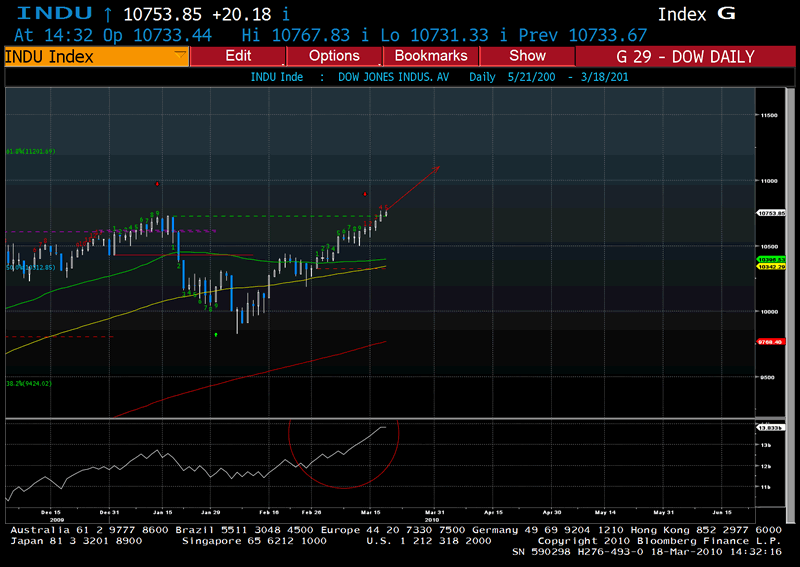Click the red arrowhead at trend projection tip

435,168
